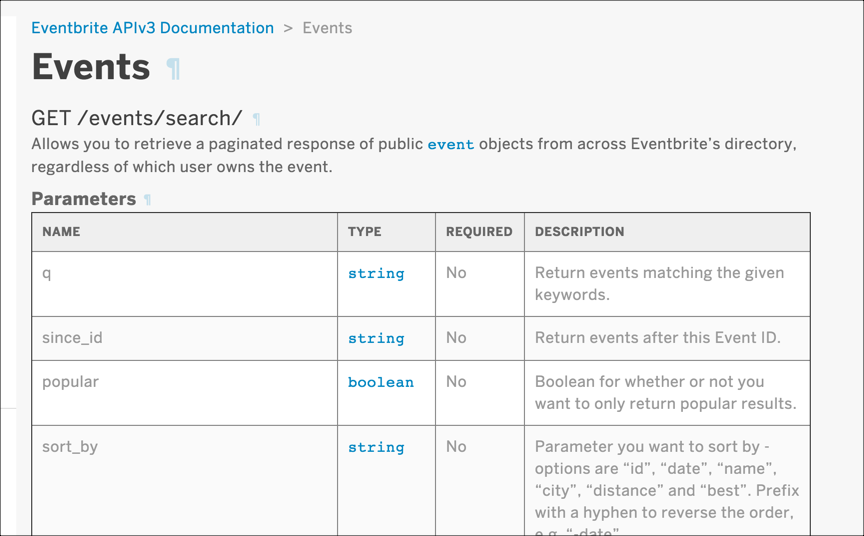Click the NAME column header
The image size is (864, 536).
(x=61, y=231)
